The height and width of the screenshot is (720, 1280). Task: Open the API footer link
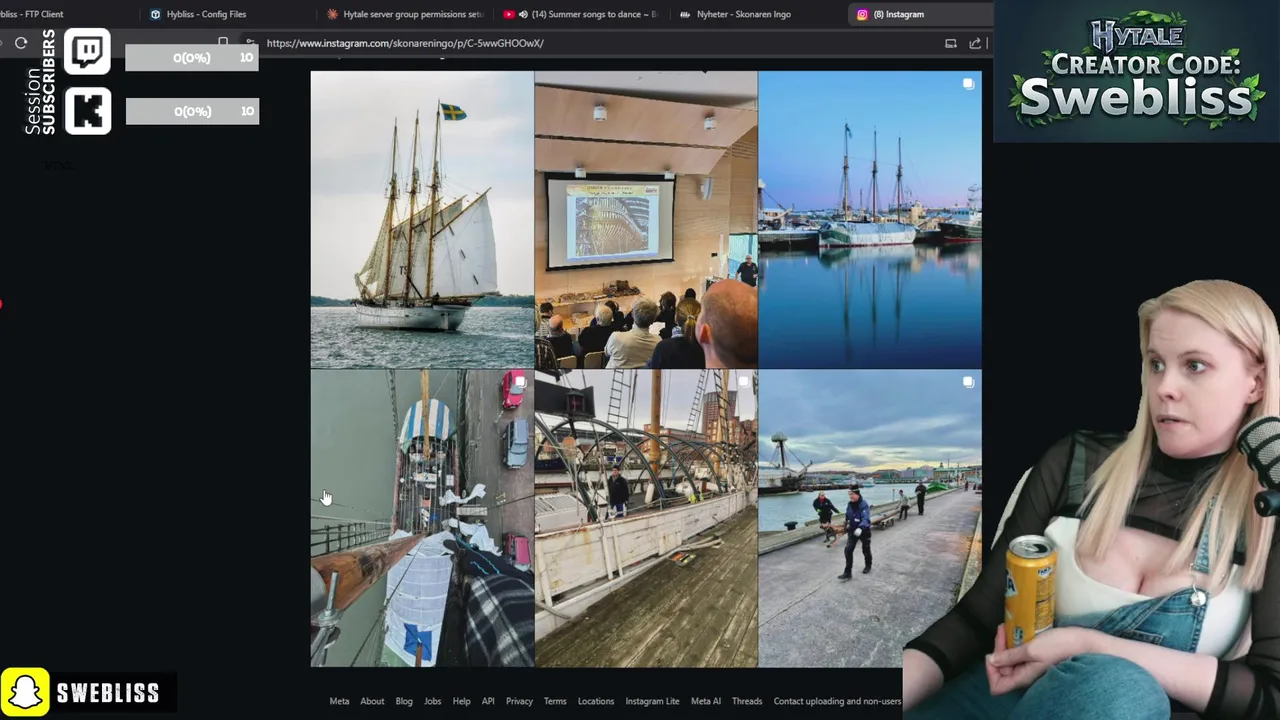pos(488,701)
